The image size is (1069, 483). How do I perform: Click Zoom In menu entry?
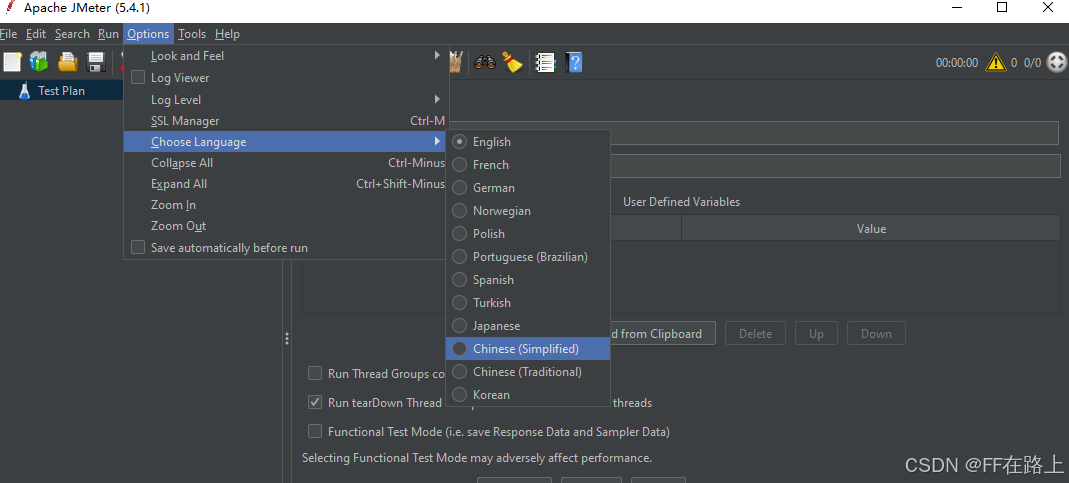click(x=286, y=205)
